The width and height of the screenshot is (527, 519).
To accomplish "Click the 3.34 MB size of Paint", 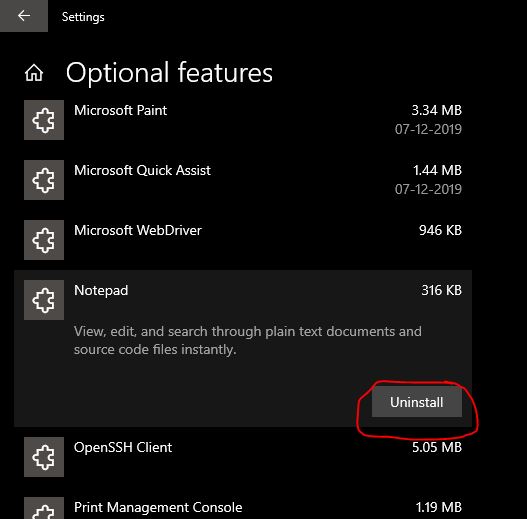I will point(437,110).
